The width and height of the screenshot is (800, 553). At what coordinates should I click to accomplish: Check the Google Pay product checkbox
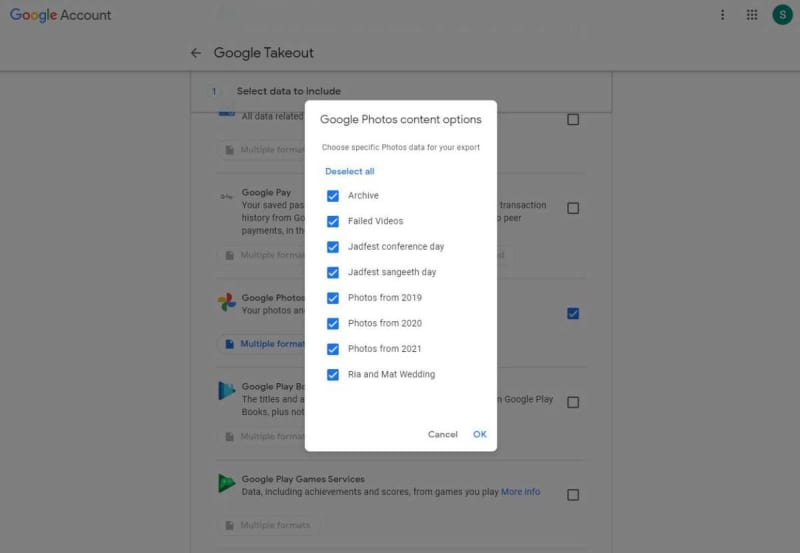(573, 208)
